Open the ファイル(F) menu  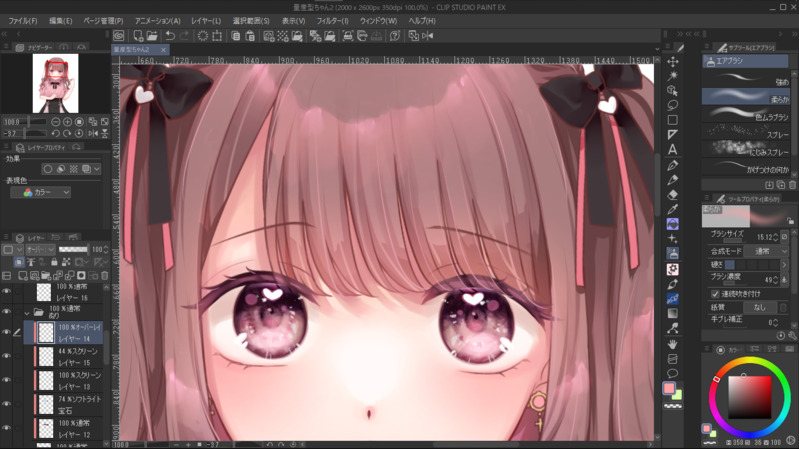(23, 21)
